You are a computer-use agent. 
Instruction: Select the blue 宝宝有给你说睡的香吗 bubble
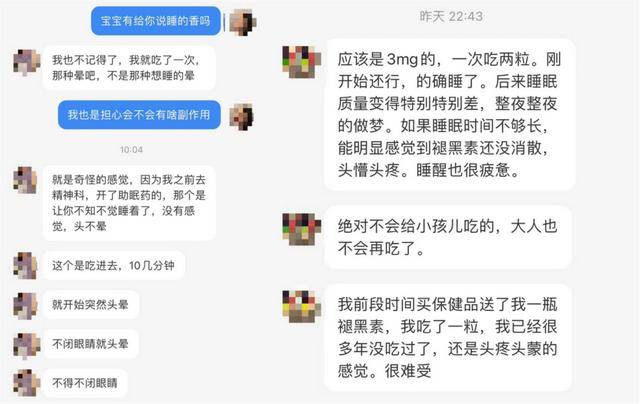point(156,21)
